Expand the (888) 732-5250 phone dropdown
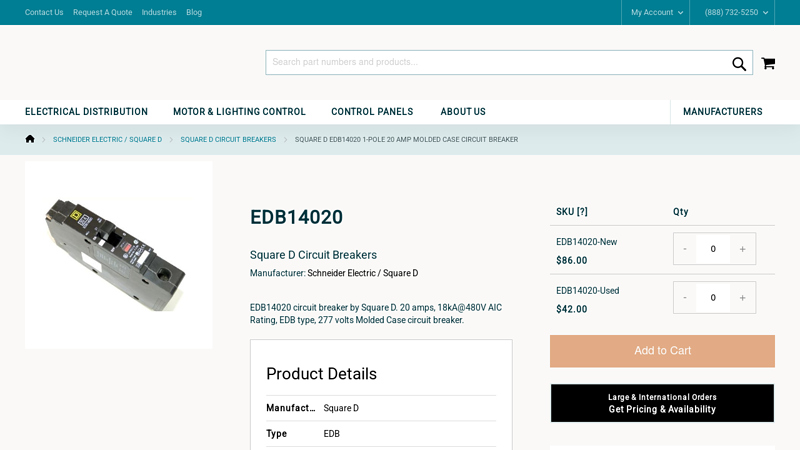Screen dimensions: 800x450 (x=736, y=12)
